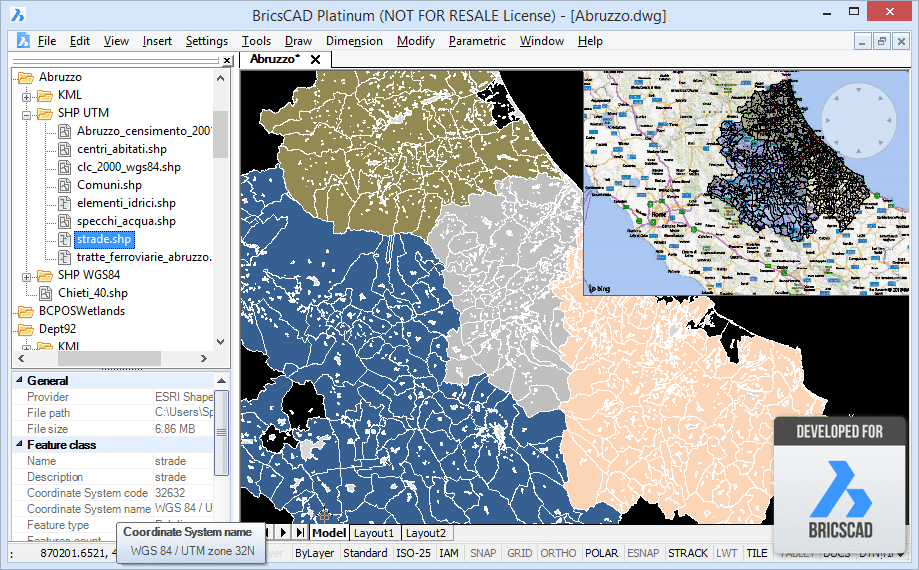The image size is (919, 570).
Task: Collapse the SHP UTM folder
Action: [x=26, y=115]
